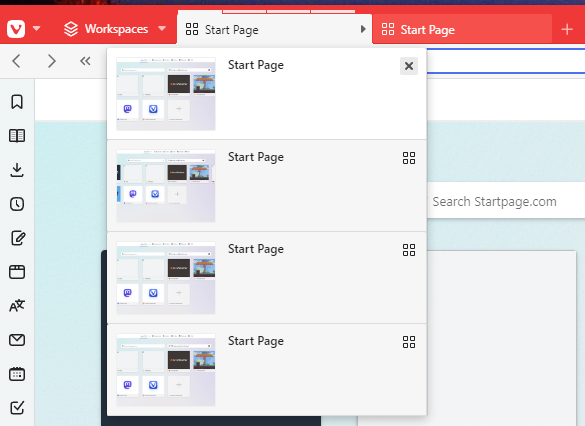Open the Notes panel icon
This screenshot has width=585, height=426.
click(18, 238)
